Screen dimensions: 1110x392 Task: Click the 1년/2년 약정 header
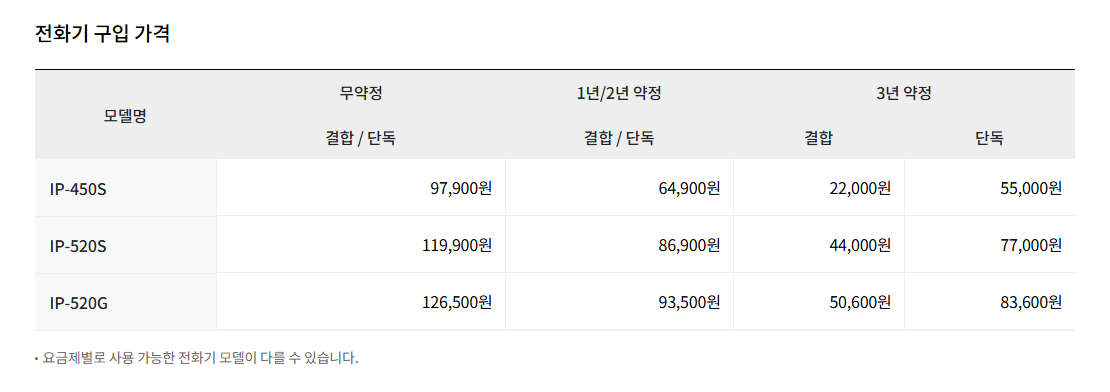pyautogui.click(x=619, y=93)
